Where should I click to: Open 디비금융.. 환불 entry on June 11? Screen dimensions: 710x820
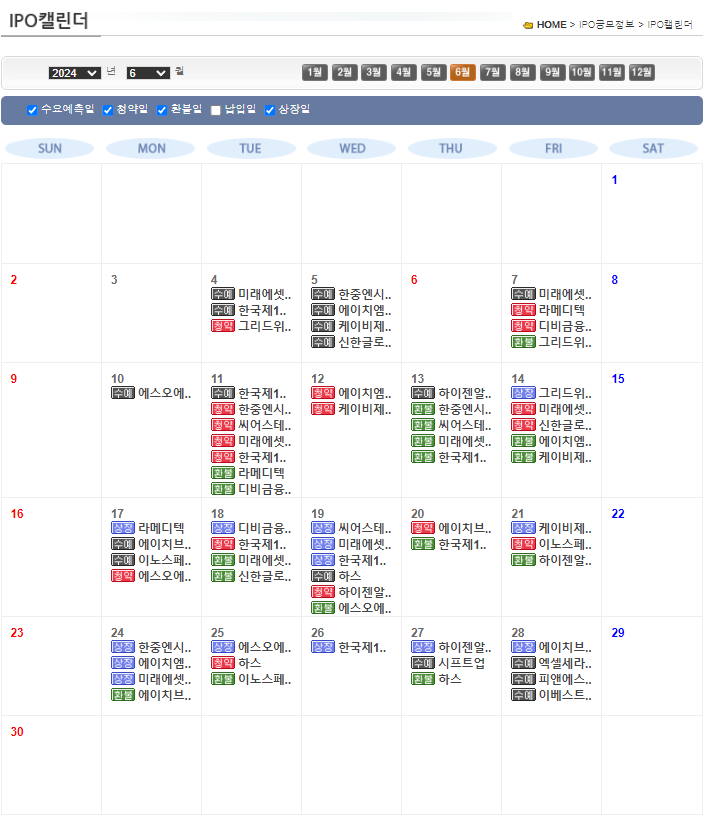point(265,489)
